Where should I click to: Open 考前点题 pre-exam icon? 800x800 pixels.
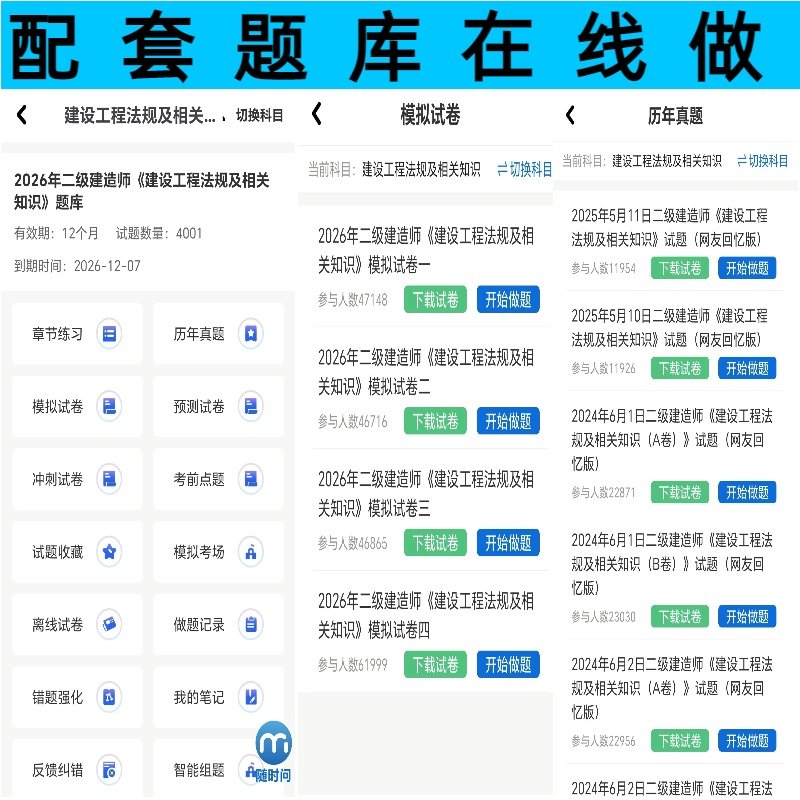pyautogui.click(x=251, y=479)
